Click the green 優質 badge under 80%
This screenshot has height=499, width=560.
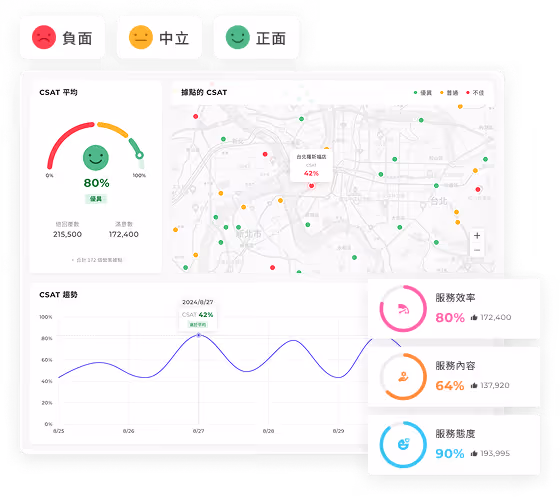tap(96, 199)
